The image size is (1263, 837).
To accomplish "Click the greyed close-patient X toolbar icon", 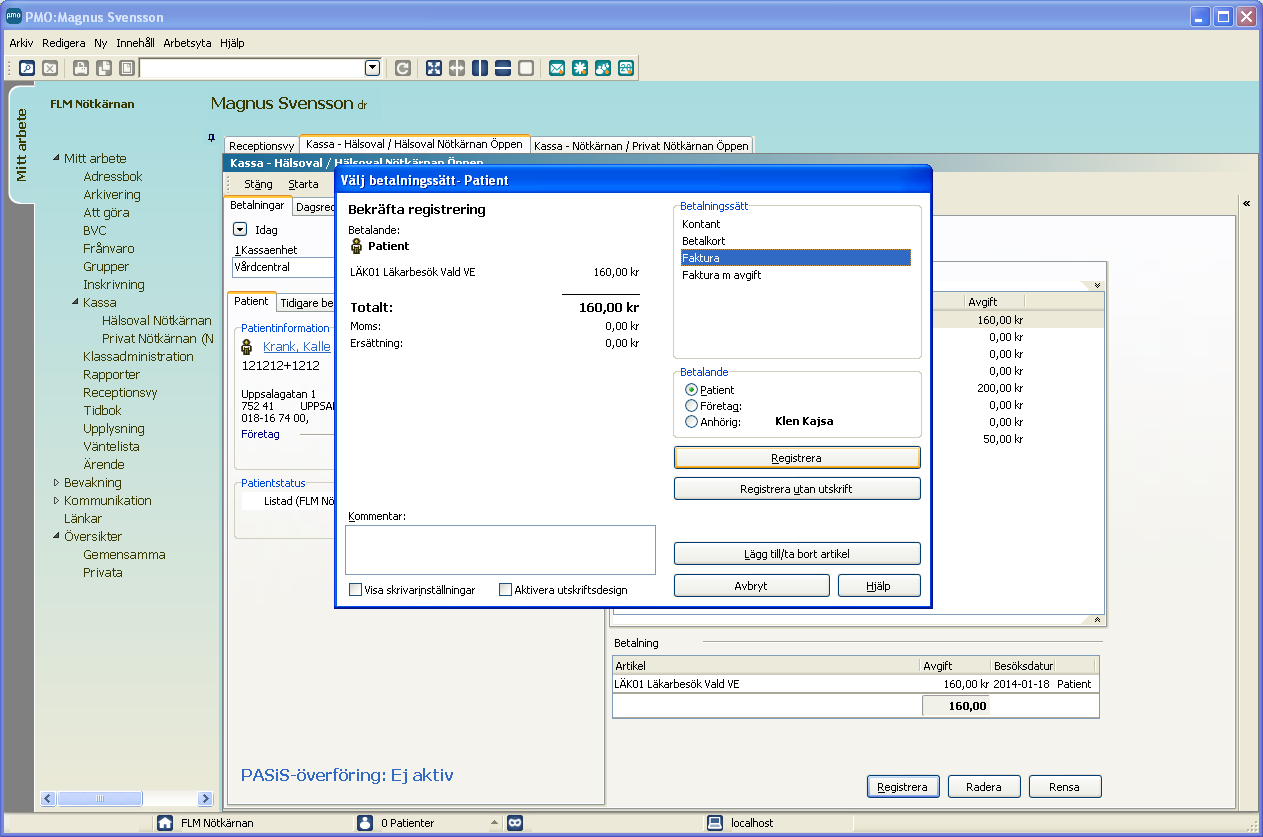I will (x=49, y=68).
